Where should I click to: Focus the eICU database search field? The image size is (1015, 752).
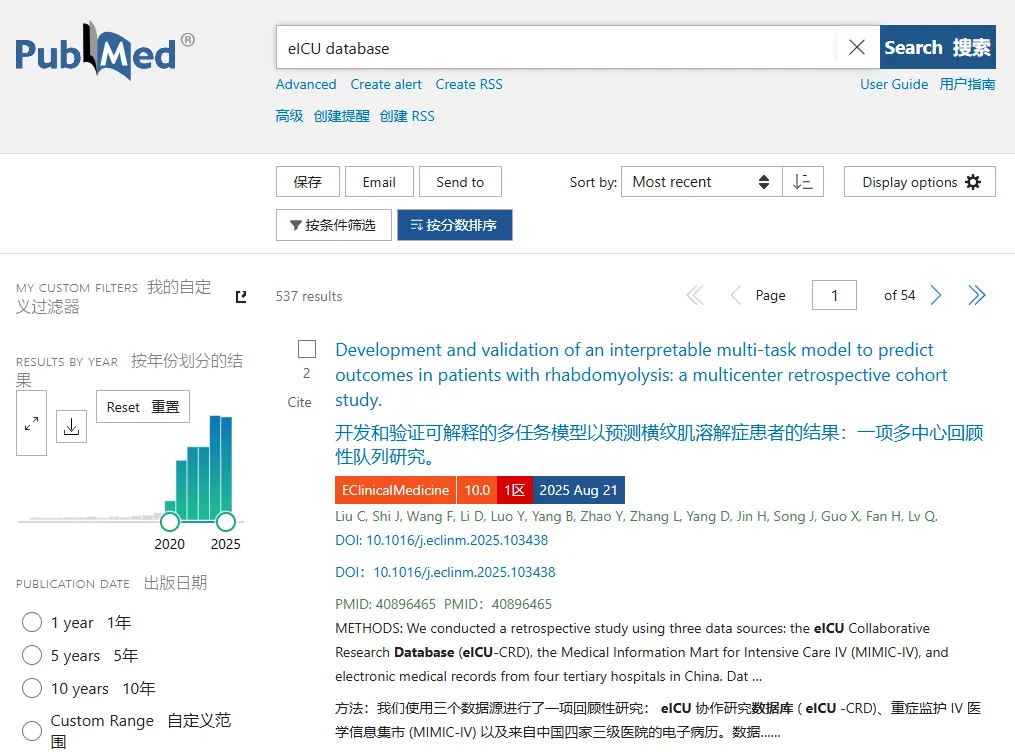click(557, 47)
